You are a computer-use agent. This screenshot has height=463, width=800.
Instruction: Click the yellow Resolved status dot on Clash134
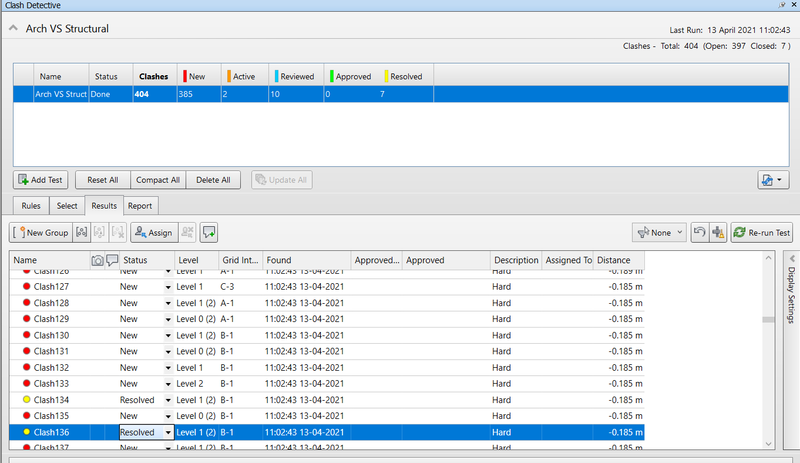point(27,399)
